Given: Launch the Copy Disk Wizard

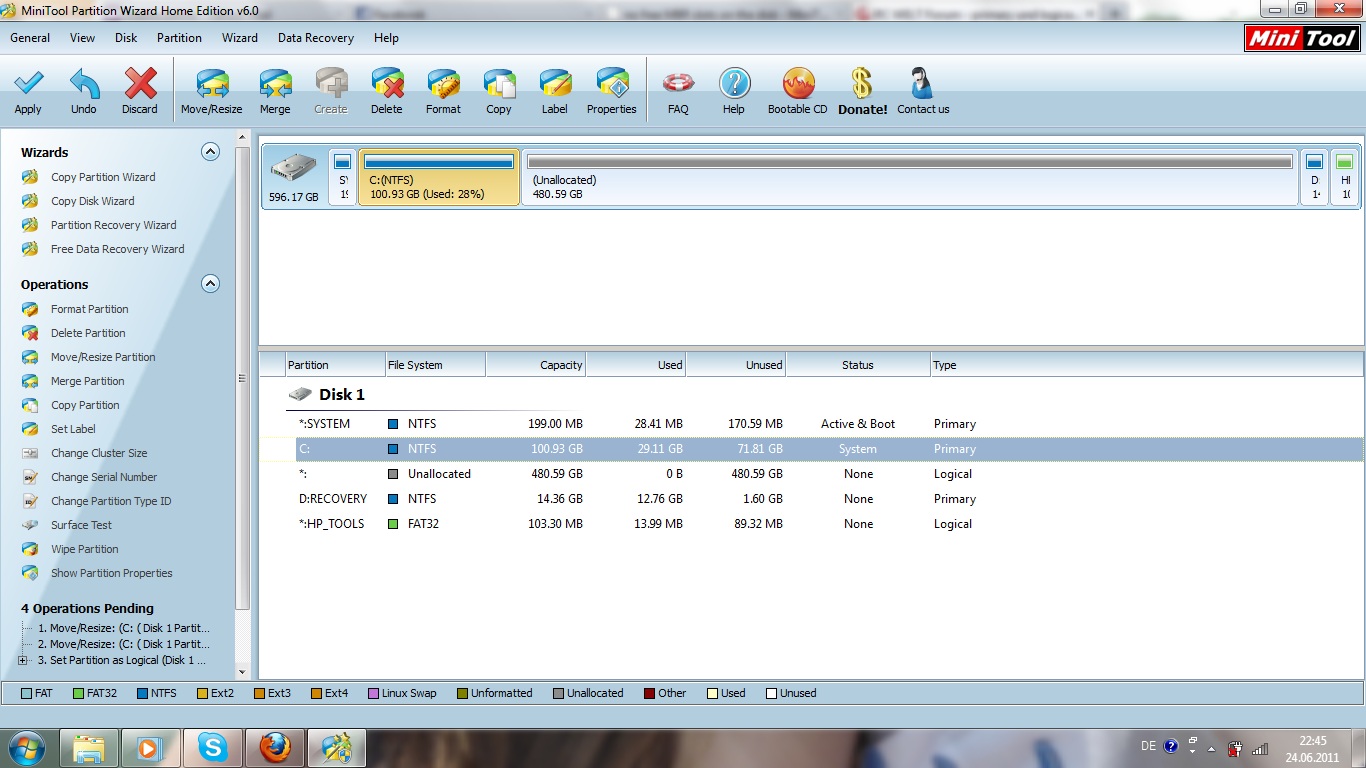Looking at the screenshot, I should pyautogui.click(x=92, y=201).
